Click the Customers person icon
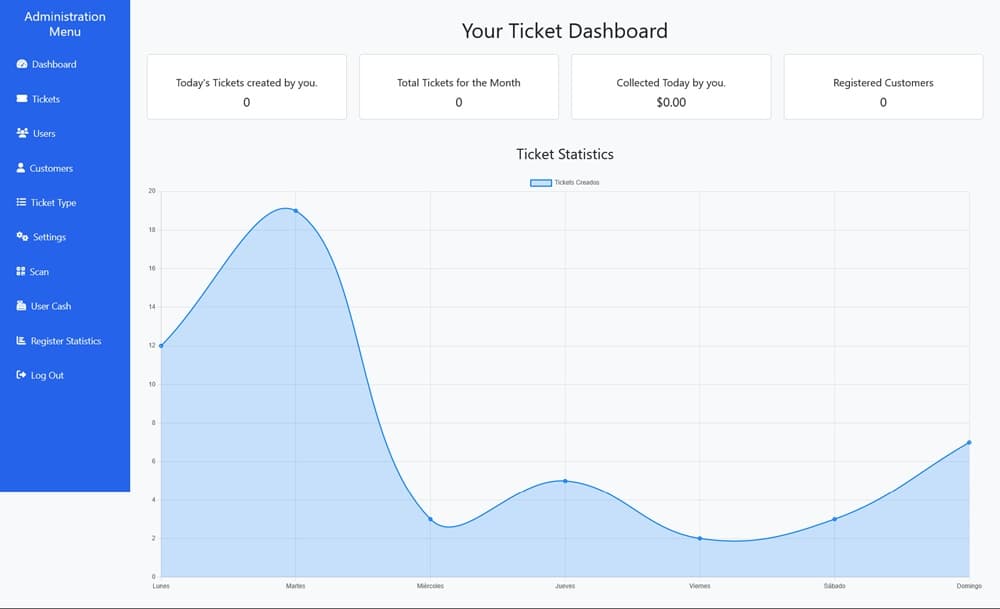The image size is (1000, 609). [x=21, y=168]
